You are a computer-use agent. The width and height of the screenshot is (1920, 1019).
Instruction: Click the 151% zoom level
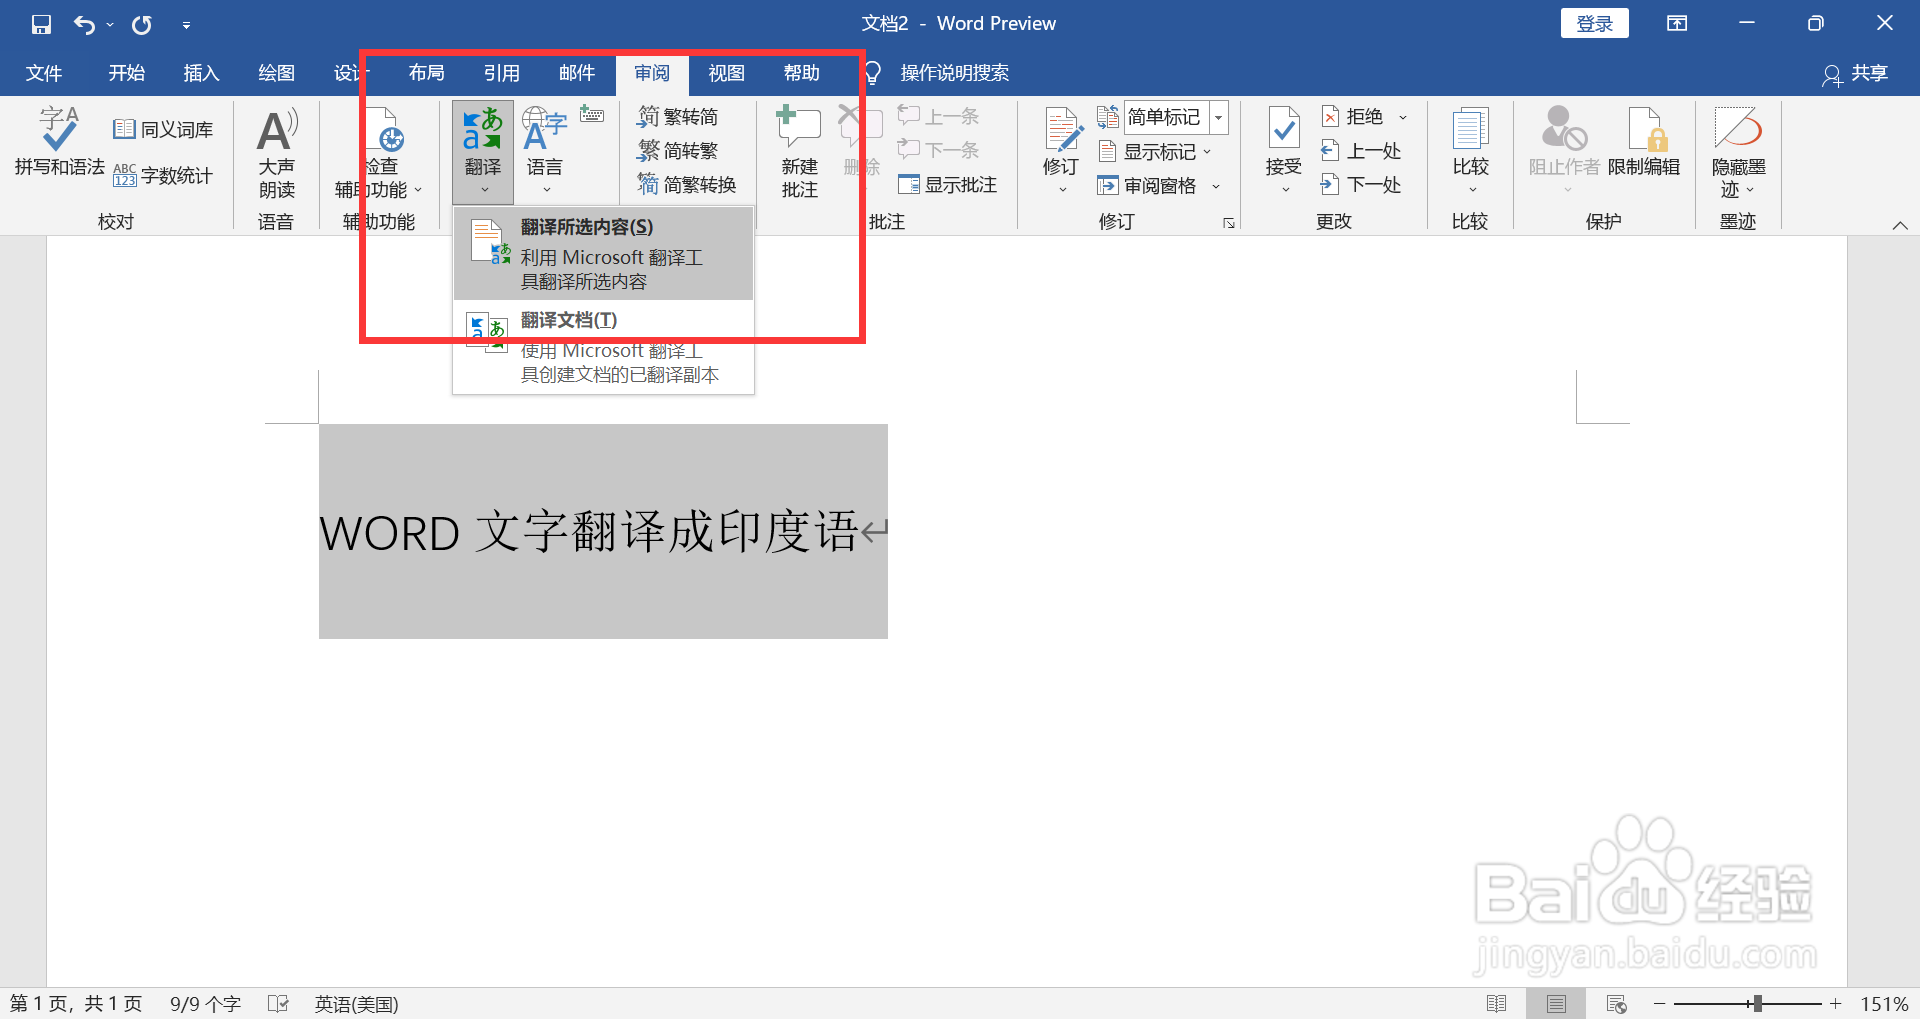pos(1884,1003)
